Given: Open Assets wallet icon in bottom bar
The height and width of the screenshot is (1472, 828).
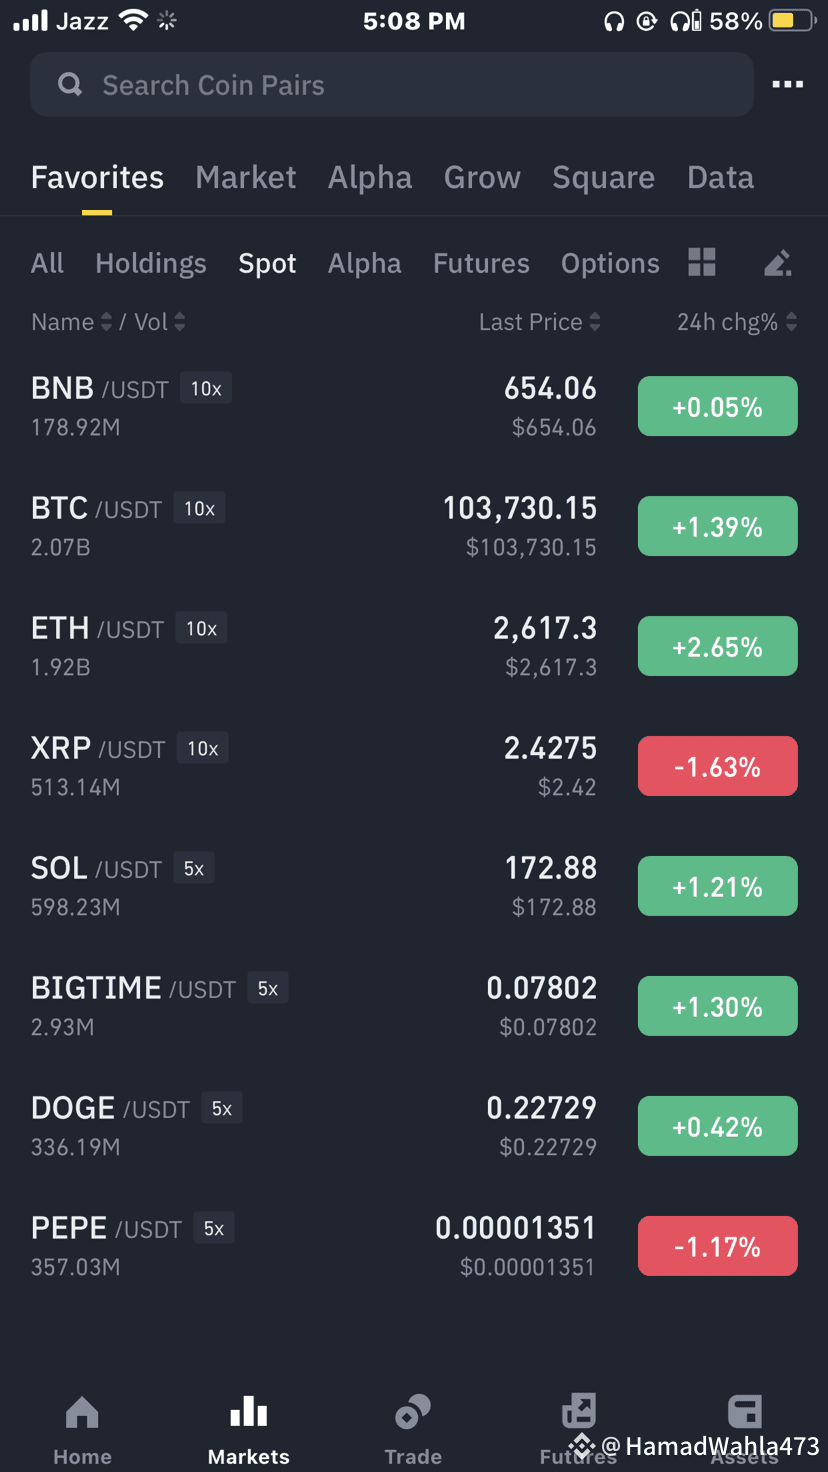Looking at the screenshot, I should tap(744, 1430).
